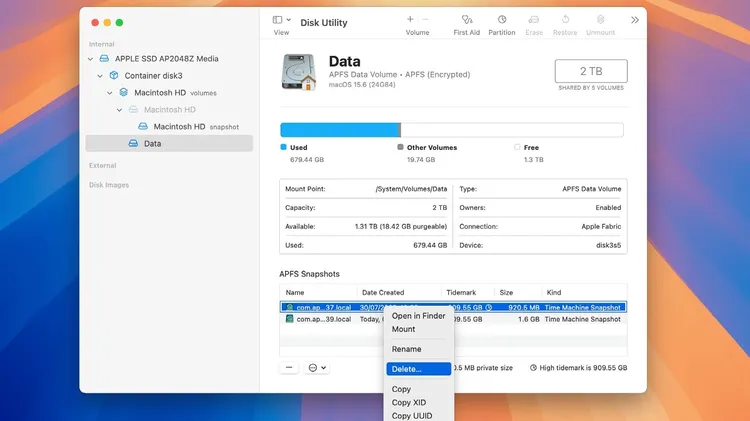This screenshot has height=421, width=750.
Task: Click the Restore toolbar icon
Action: tap(565, 20)
